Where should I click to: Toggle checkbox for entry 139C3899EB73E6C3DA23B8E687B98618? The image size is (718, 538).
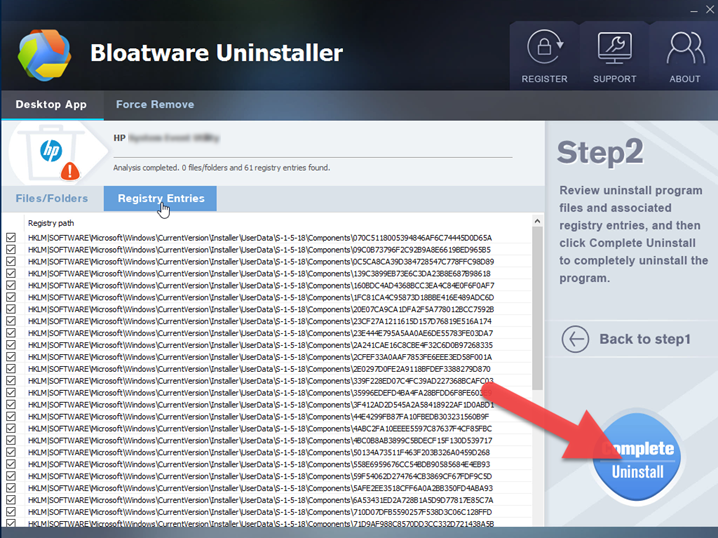click(11, 273)
